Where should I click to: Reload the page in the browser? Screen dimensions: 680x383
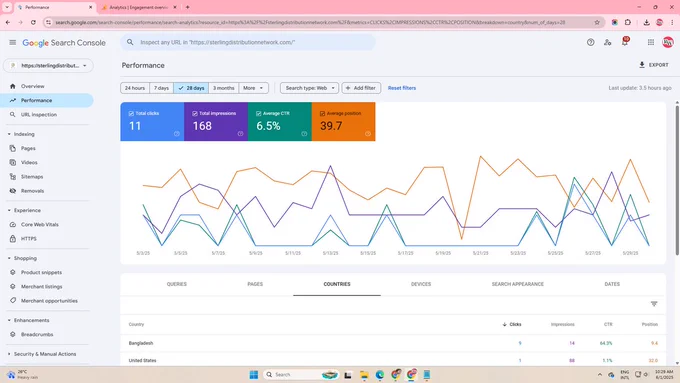[x=33, y=22]
